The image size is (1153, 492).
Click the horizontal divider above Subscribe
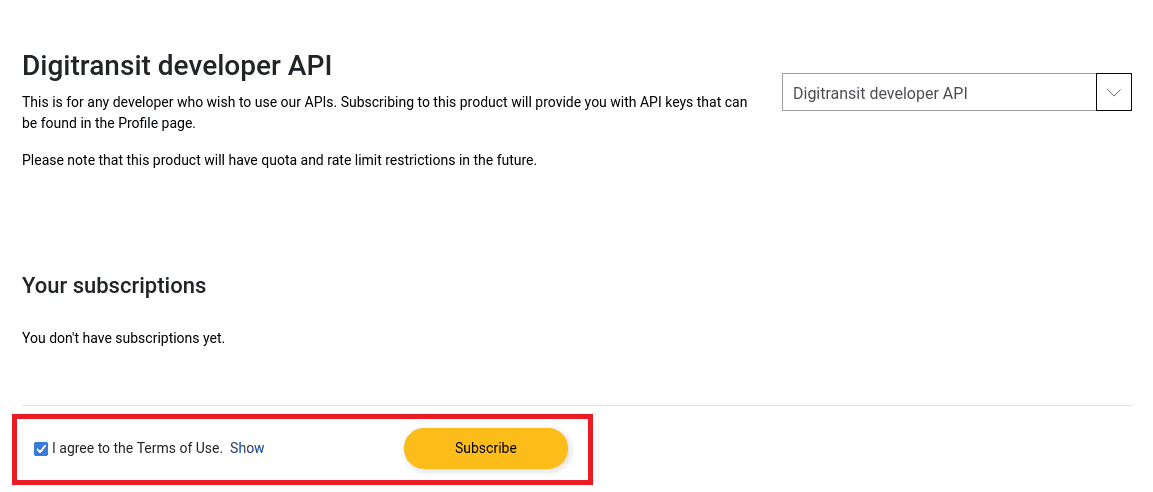pos(576,405)
